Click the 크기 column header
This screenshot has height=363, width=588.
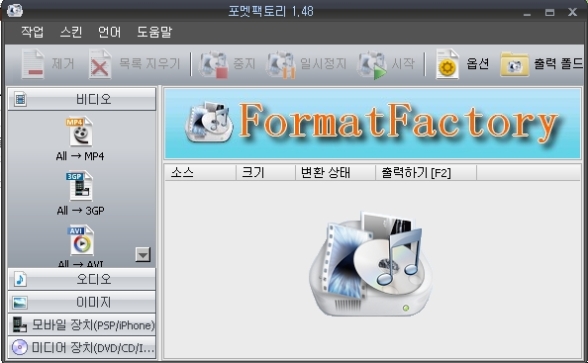(266, 172)
